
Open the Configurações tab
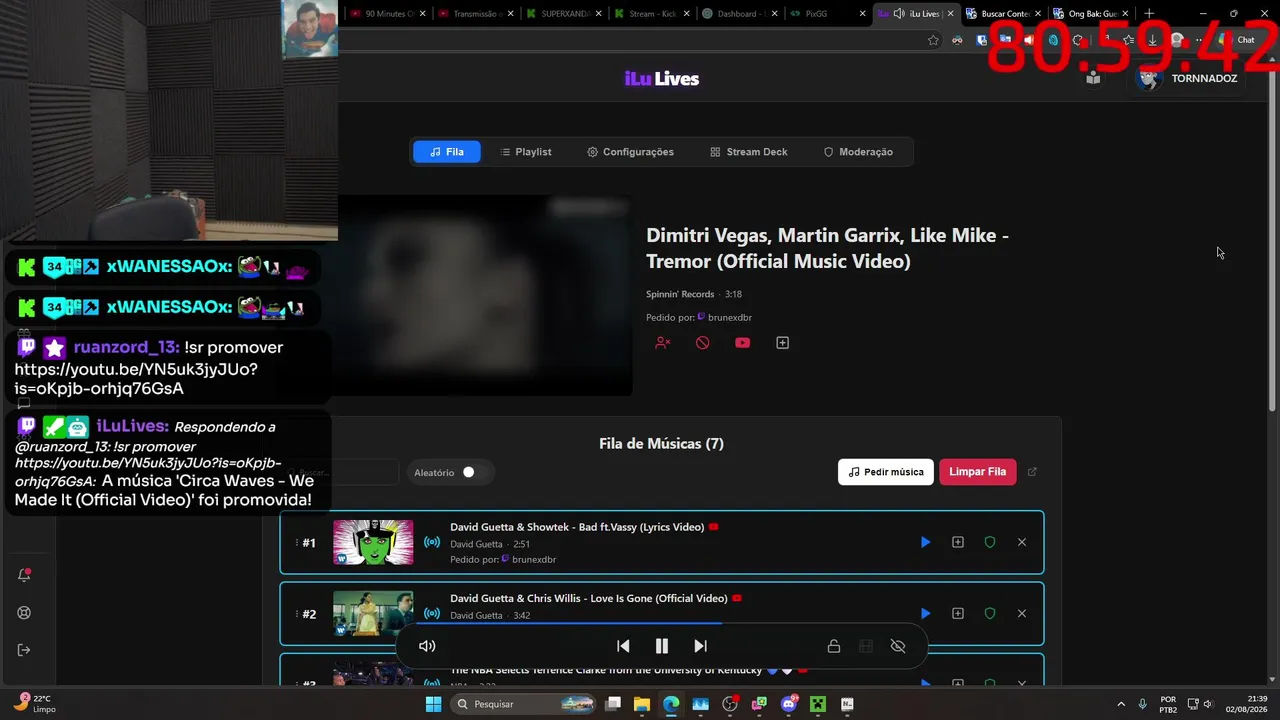click(630, 152)
